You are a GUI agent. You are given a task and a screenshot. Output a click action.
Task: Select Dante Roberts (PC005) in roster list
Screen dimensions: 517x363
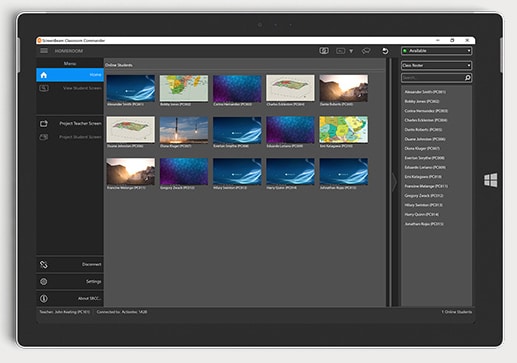pyautogui.click(x=423, y=129)
